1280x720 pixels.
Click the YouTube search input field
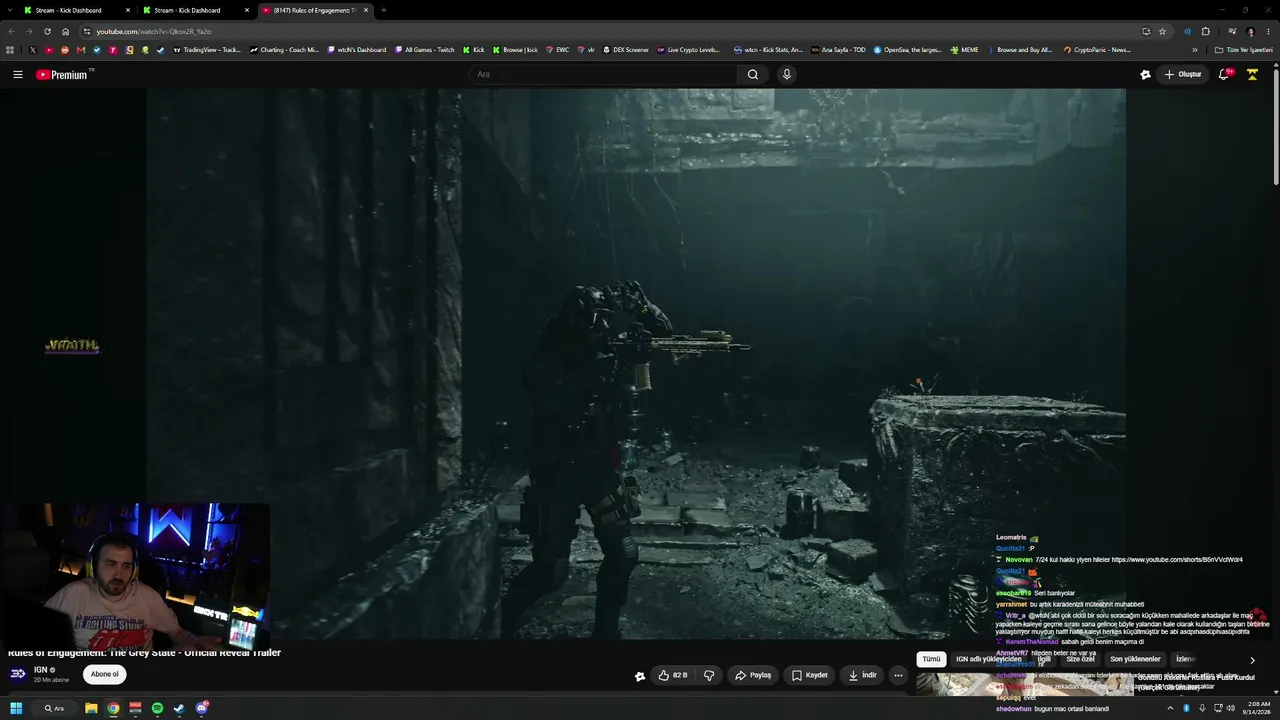click(x=604, y=74)
